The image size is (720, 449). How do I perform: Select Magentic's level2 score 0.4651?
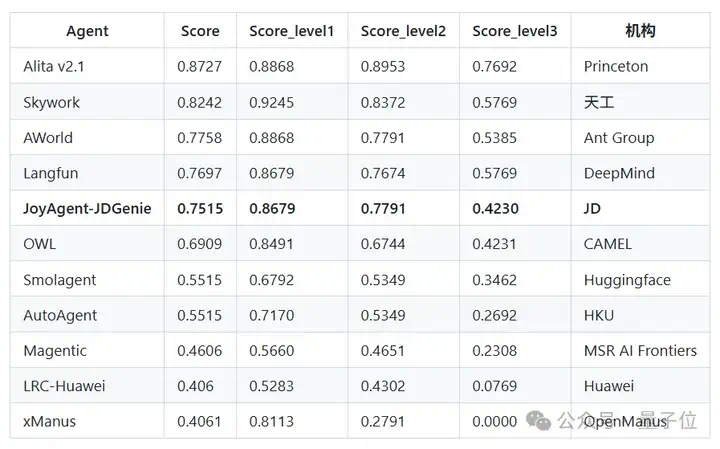(x=383, y=350)
